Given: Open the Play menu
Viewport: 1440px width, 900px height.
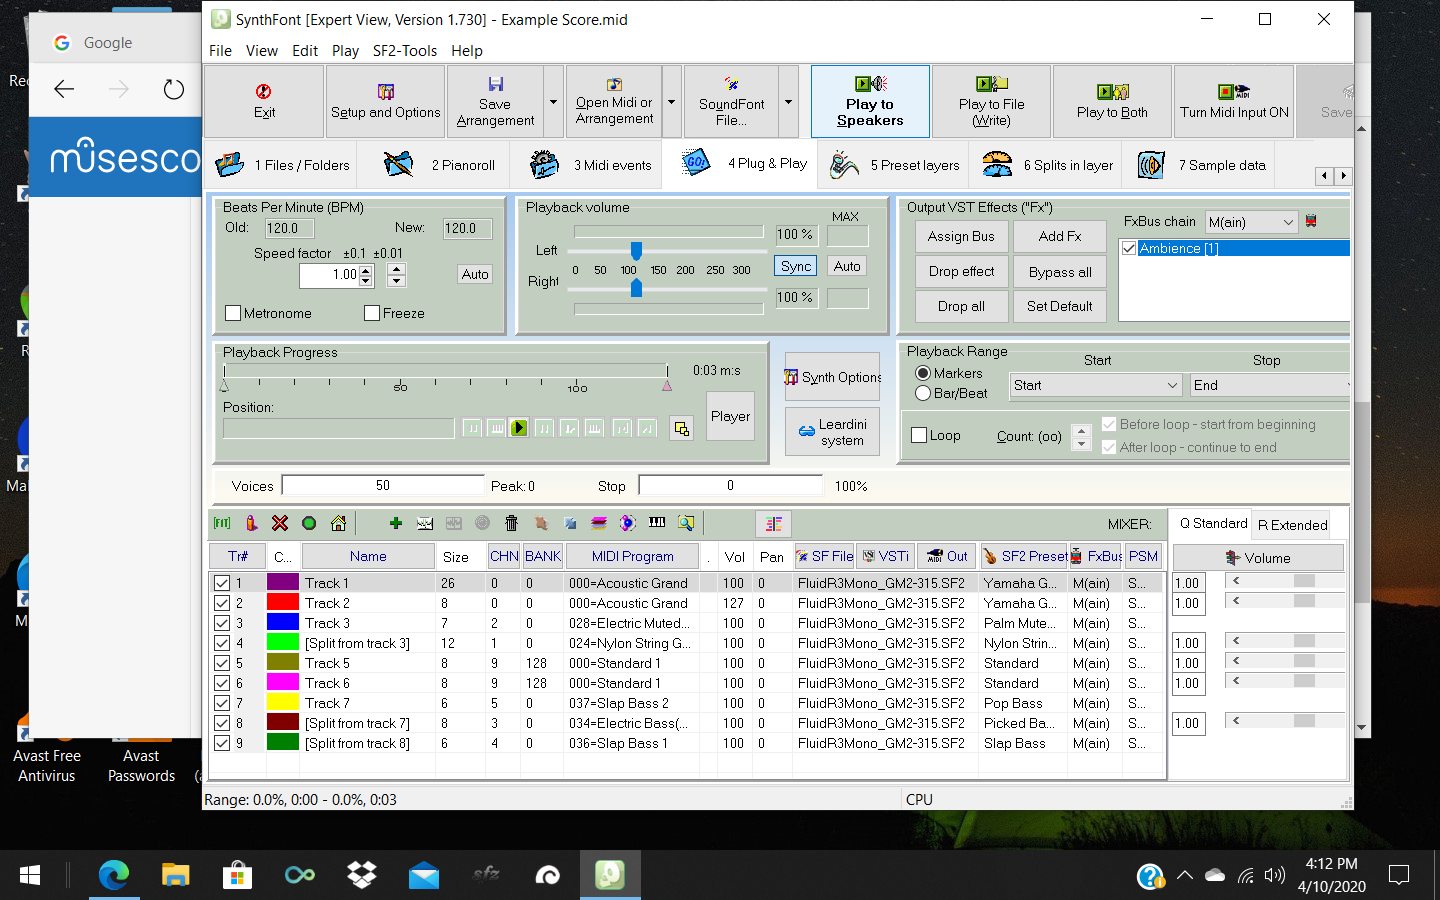Looking at the screenshot, I should coord(345,51).
